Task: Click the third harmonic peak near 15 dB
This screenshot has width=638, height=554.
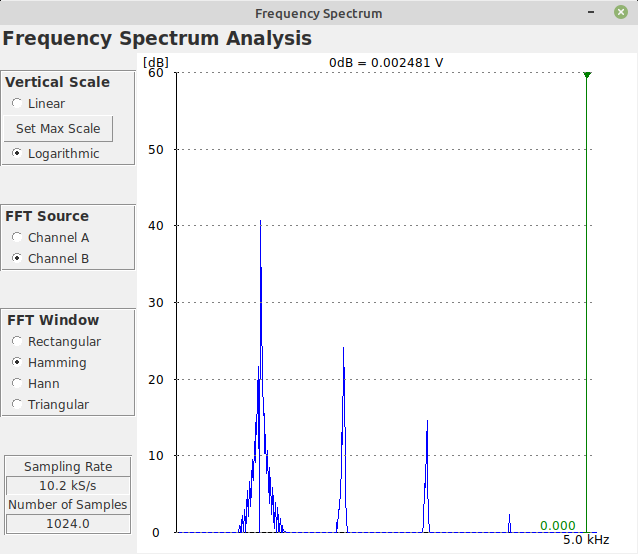Action: 427,423
